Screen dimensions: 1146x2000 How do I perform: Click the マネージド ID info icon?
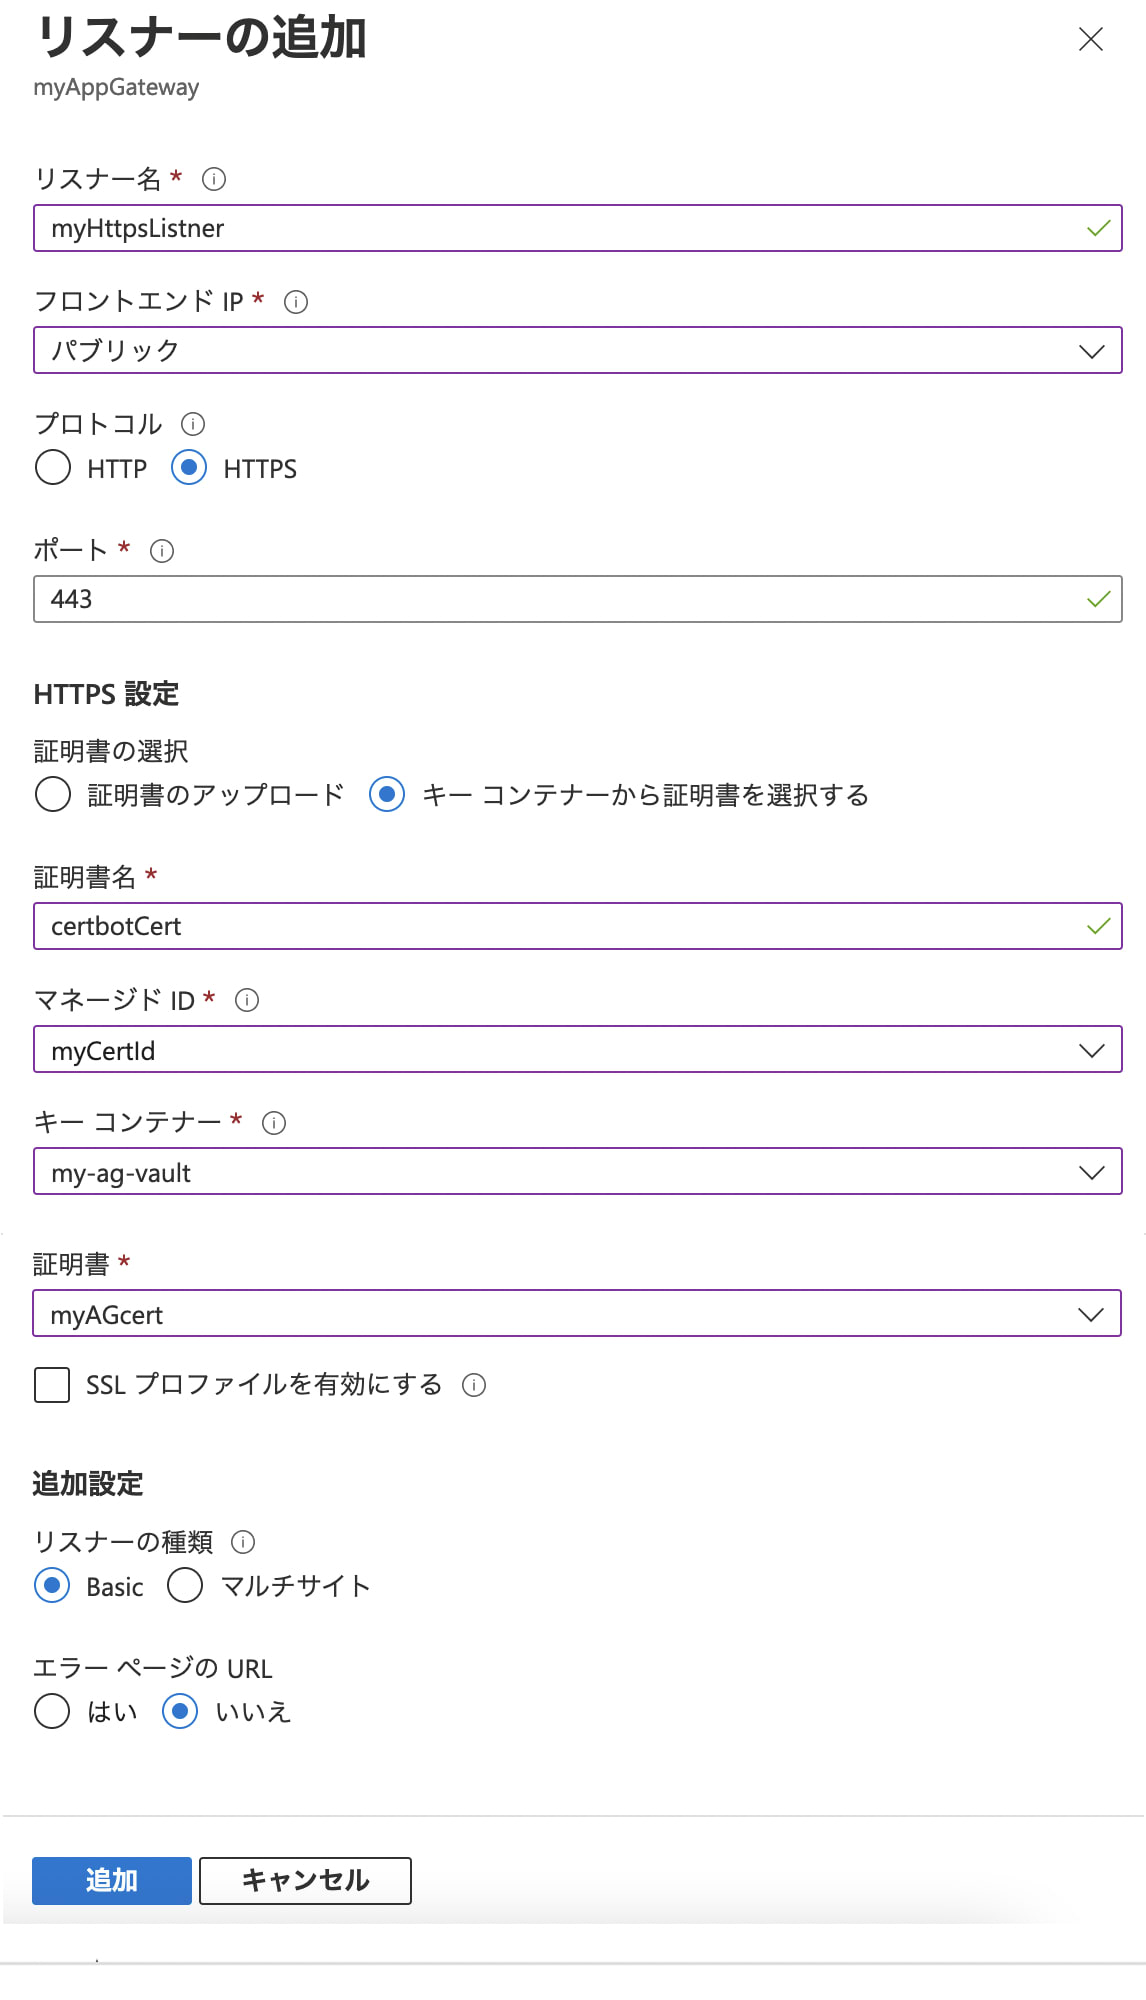pos(247,1000)
